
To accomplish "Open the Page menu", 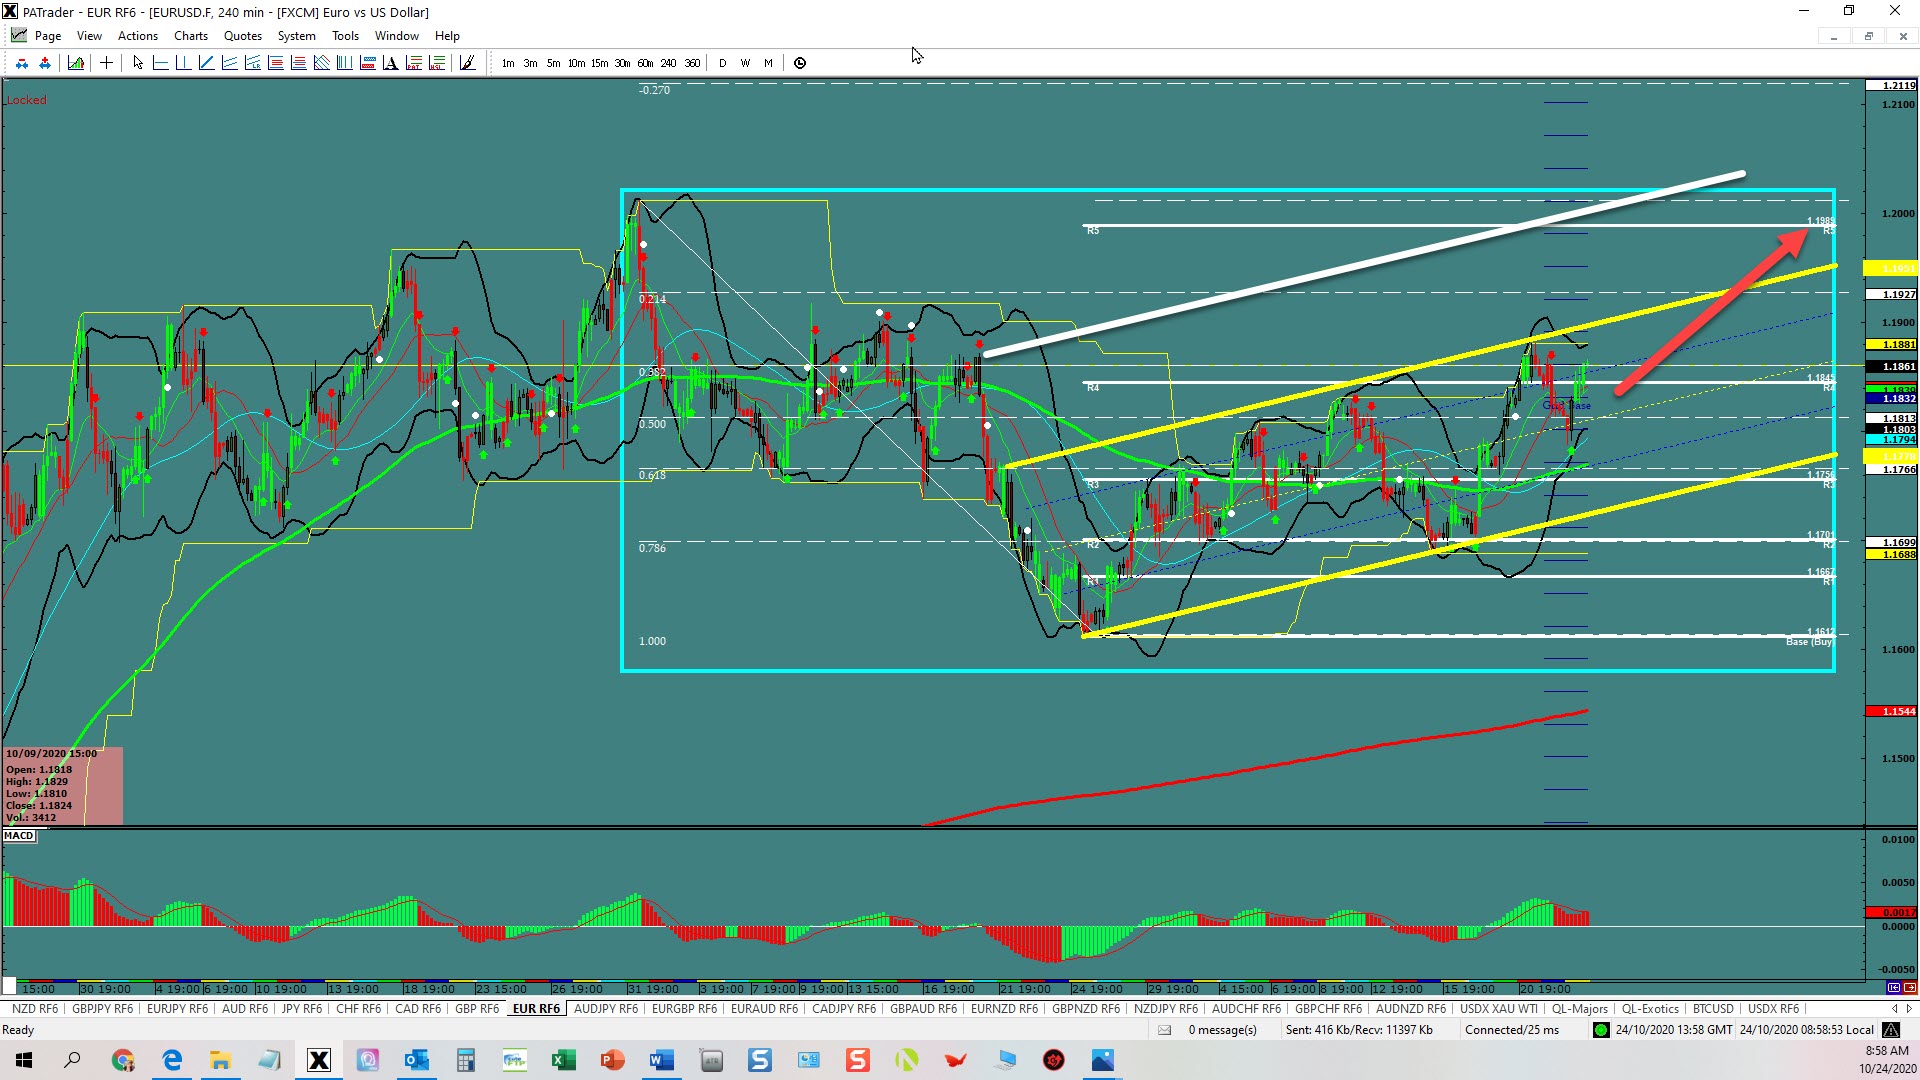I will (47, 36).
